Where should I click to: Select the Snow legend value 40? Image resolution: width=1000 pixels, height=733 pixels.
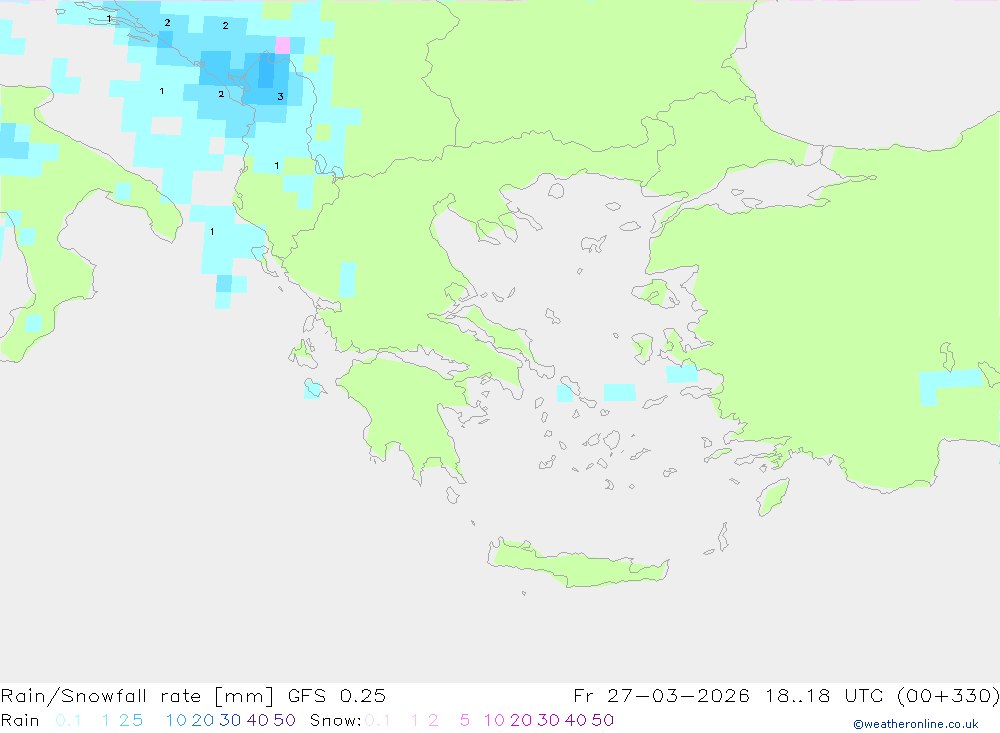[576, 720]
